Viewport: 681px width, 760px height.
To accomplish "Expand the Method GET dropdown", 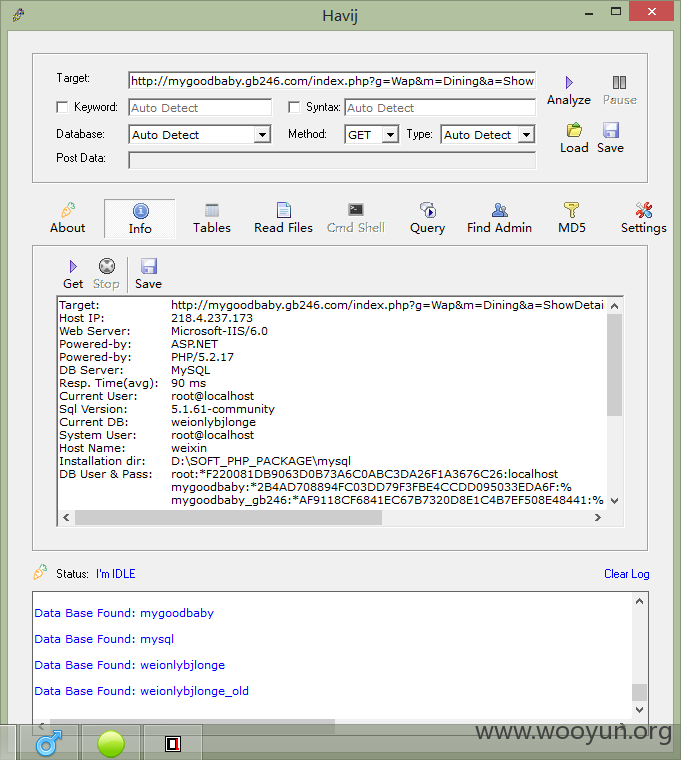I will (390, 134).
